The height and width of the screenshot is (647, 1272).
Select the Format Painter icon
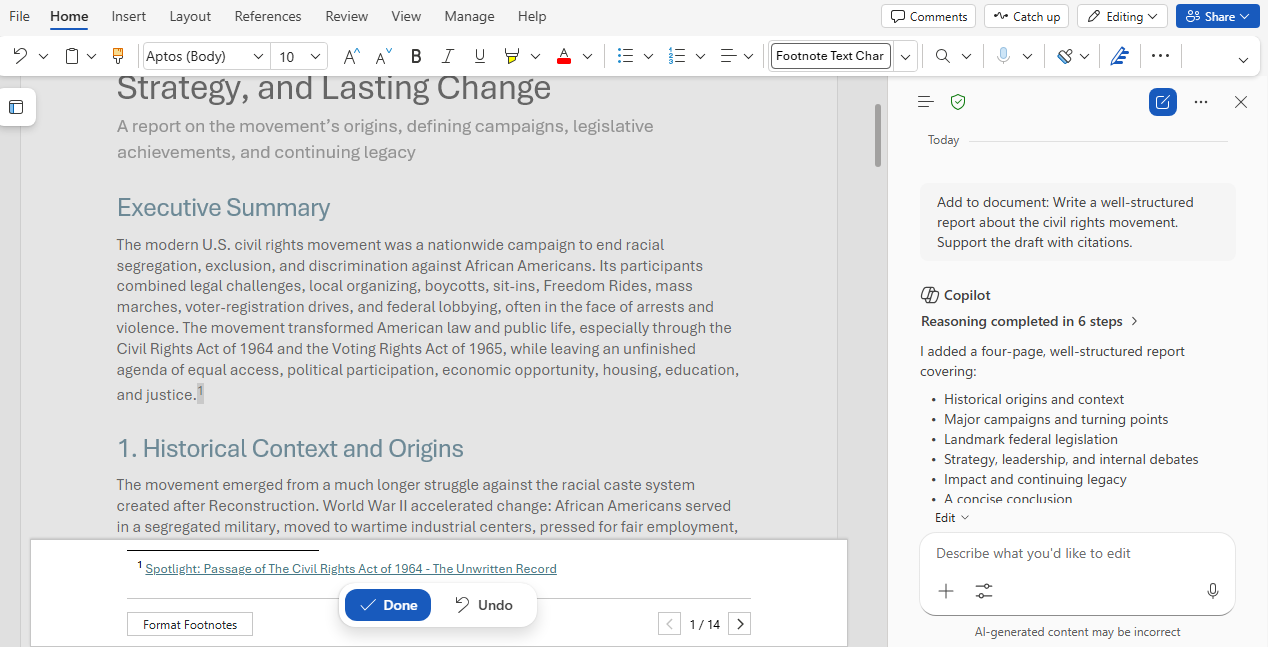point(118,57)
